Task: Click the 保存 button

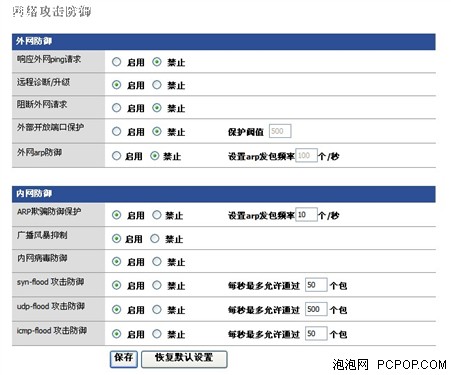Action: (124, 359)
